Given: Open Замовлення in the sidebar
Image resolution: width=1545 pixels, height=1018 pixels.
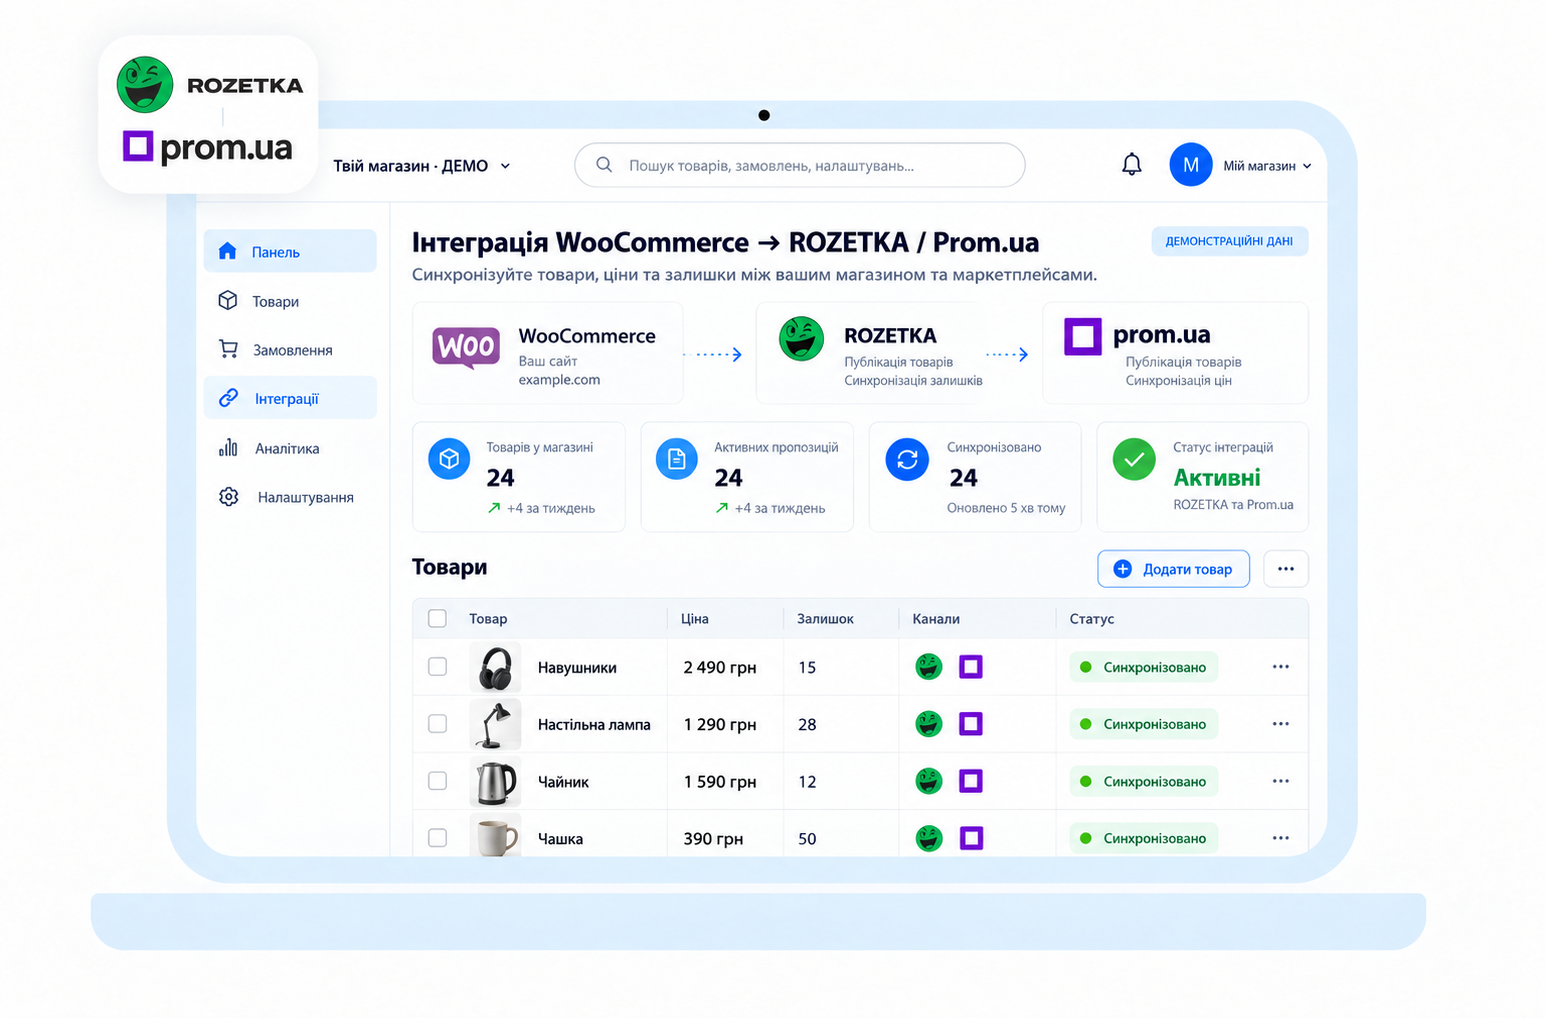Looking at the screenshot, I should [290, 350].
